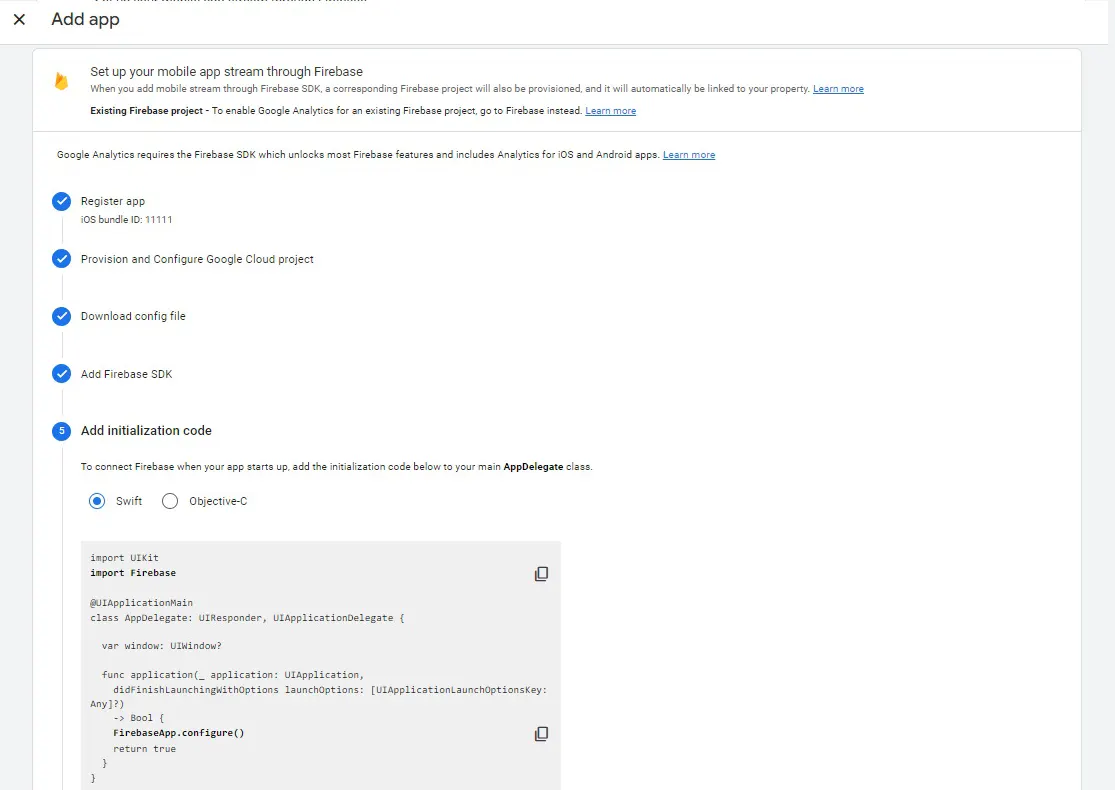Click the step 5 number badge
The height and width of the screenshot is (790, 1115).
pyautogui.click(x=62, y=431)
